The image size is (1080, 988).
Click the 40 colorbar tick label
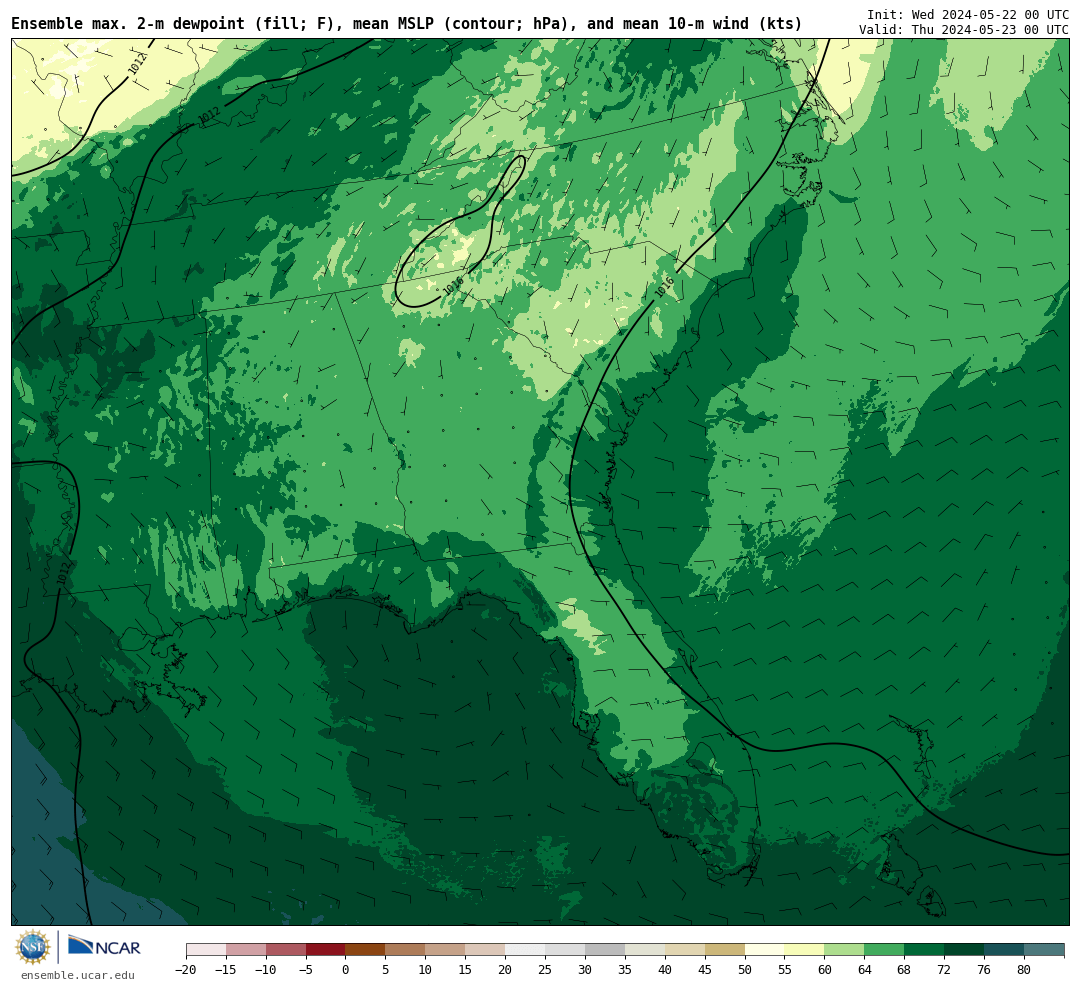coord(665,969)
